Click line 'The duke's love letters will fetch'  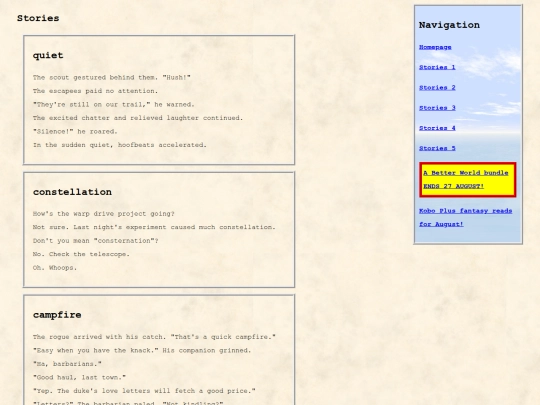pyautogui.click(x=144, y=391)
